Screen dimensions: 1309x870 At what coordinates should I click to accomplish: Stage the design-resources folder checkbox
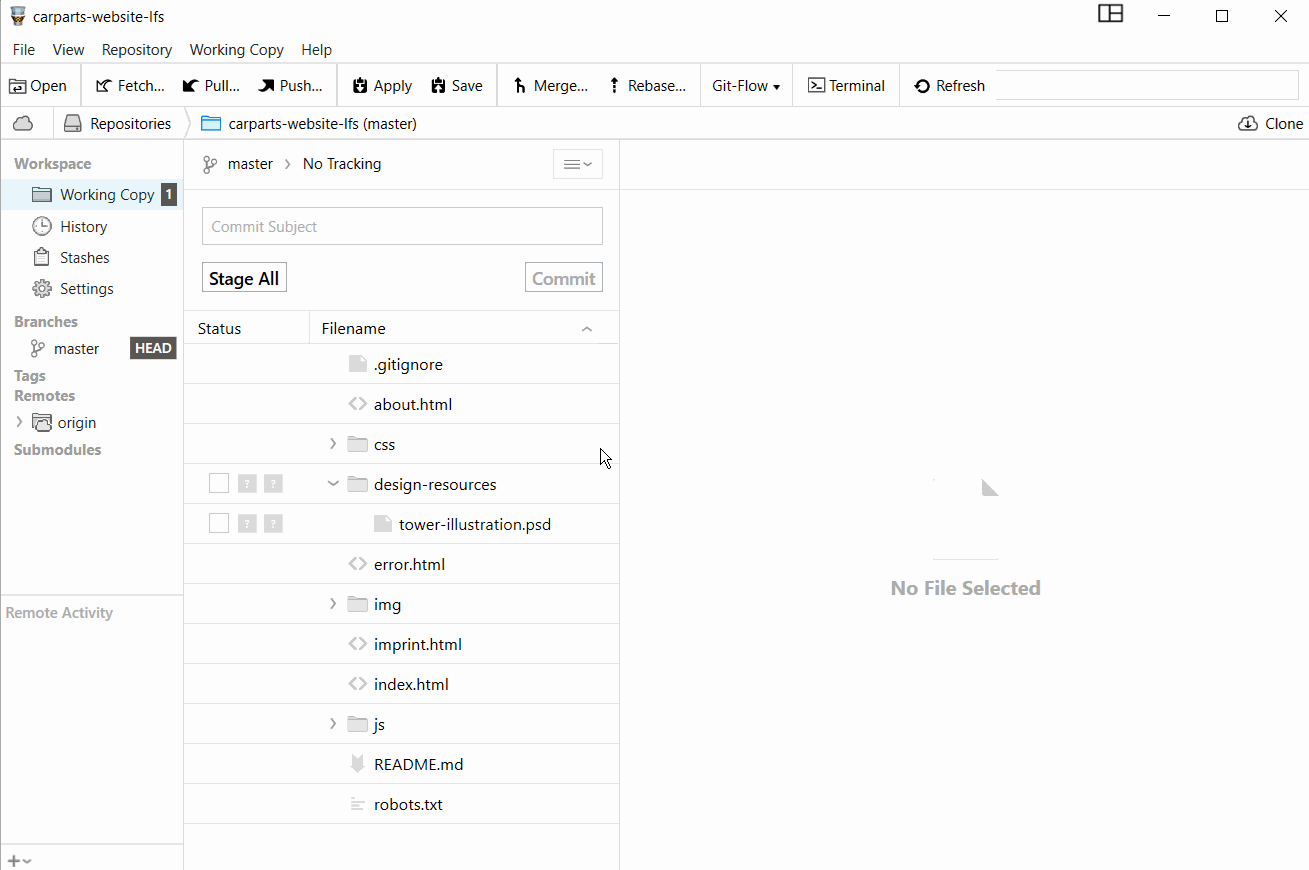pos(219,484)
